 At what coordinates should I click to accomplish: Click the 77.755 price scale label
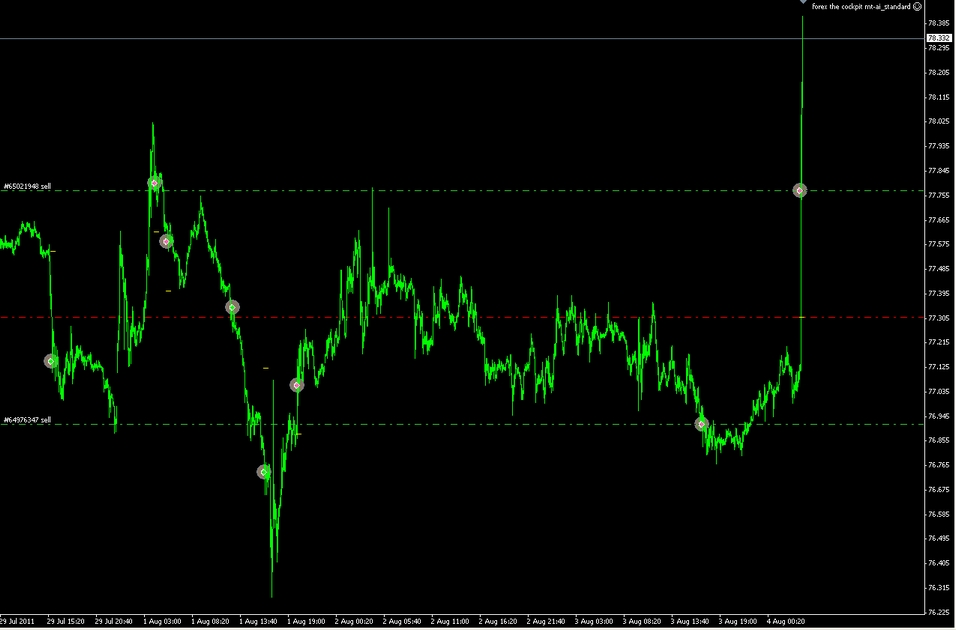[x=939, y=195]
